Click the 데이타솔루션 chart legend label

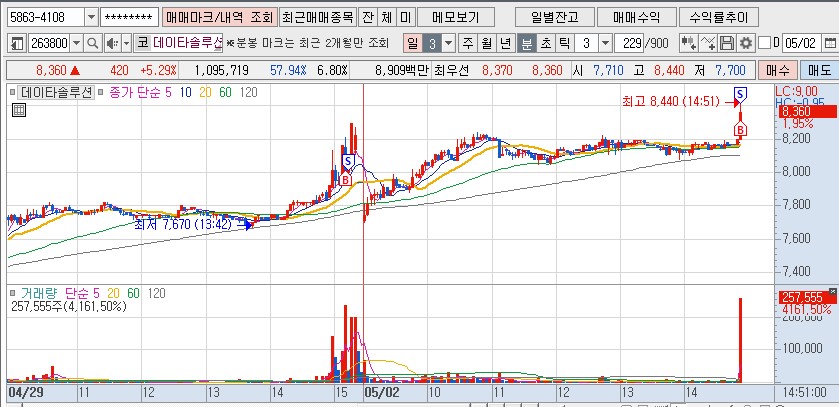[57, 93]
